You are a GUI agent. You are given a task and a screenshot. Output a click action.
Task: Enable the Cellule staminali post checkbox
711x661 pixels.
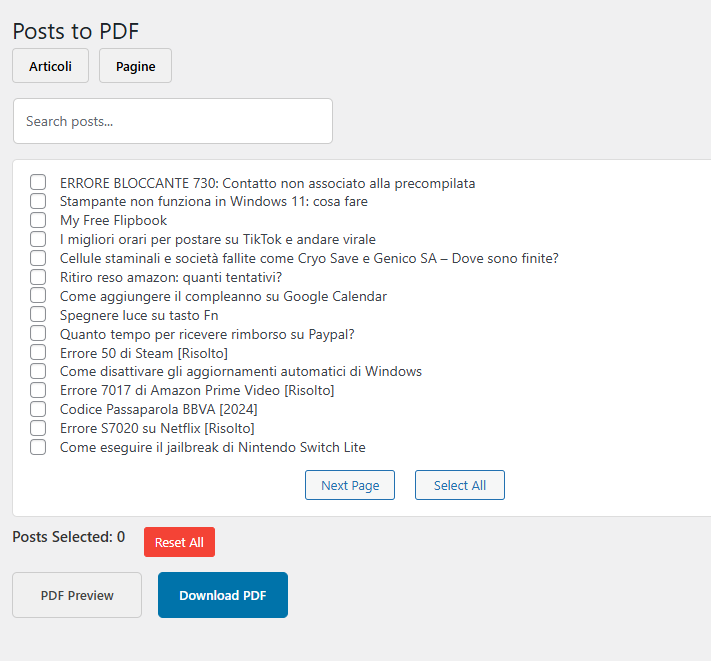[38, 258]
